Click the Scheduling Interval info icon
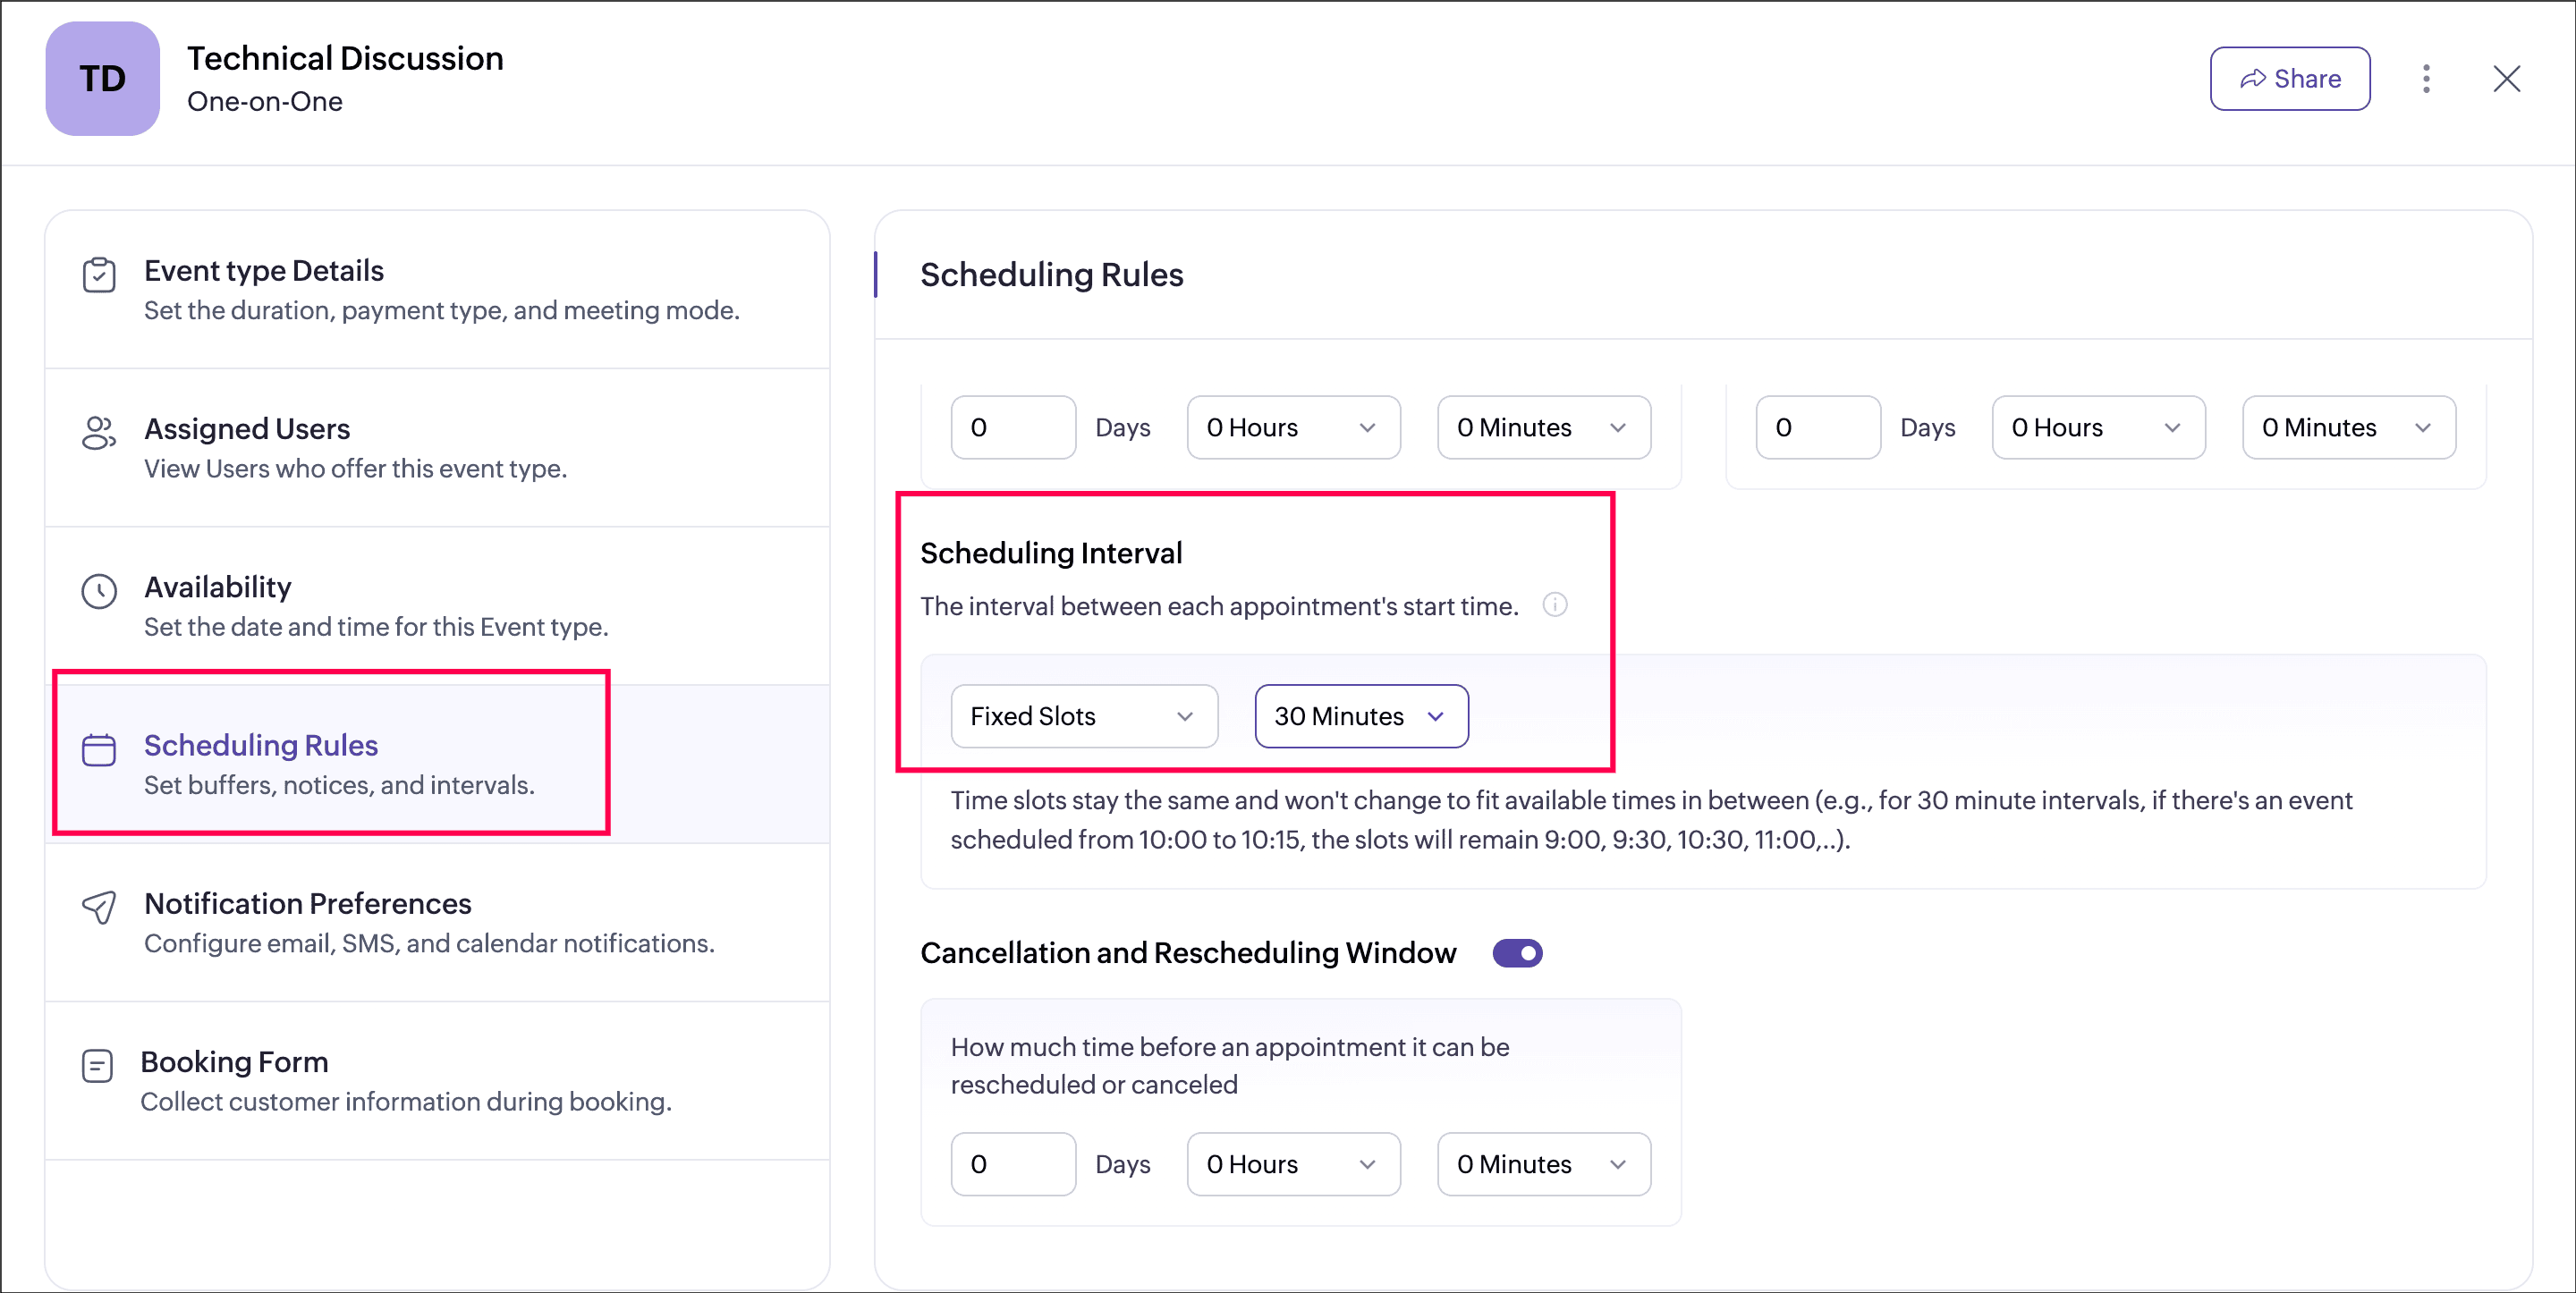The image size is (2576, 1293). (1554, 605)
